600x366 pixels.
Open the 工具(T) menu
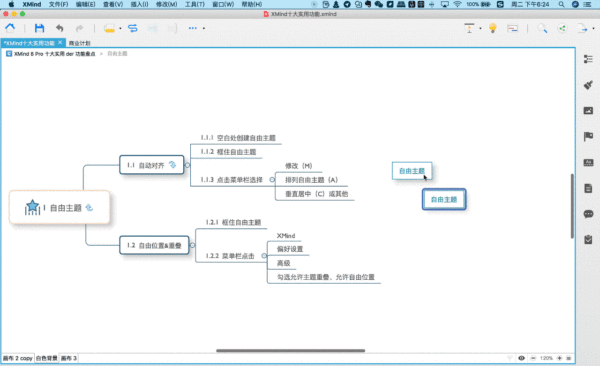point(195,4)
